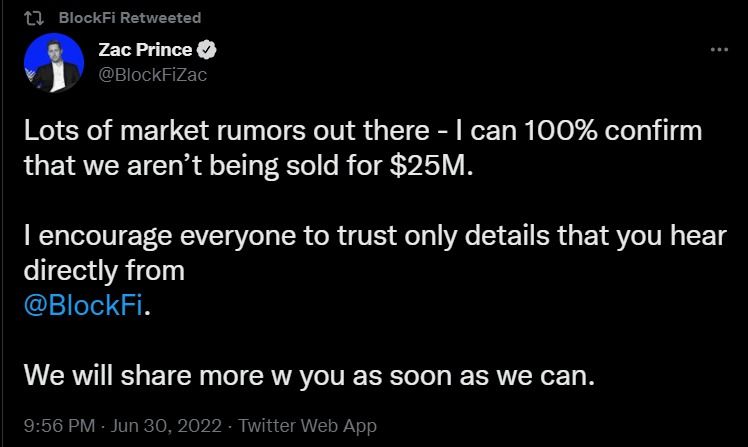Image resolution: width=748 pixels, height=447 pixels.
Task: Open the three-dot more options menu
Action: (718, 49)
